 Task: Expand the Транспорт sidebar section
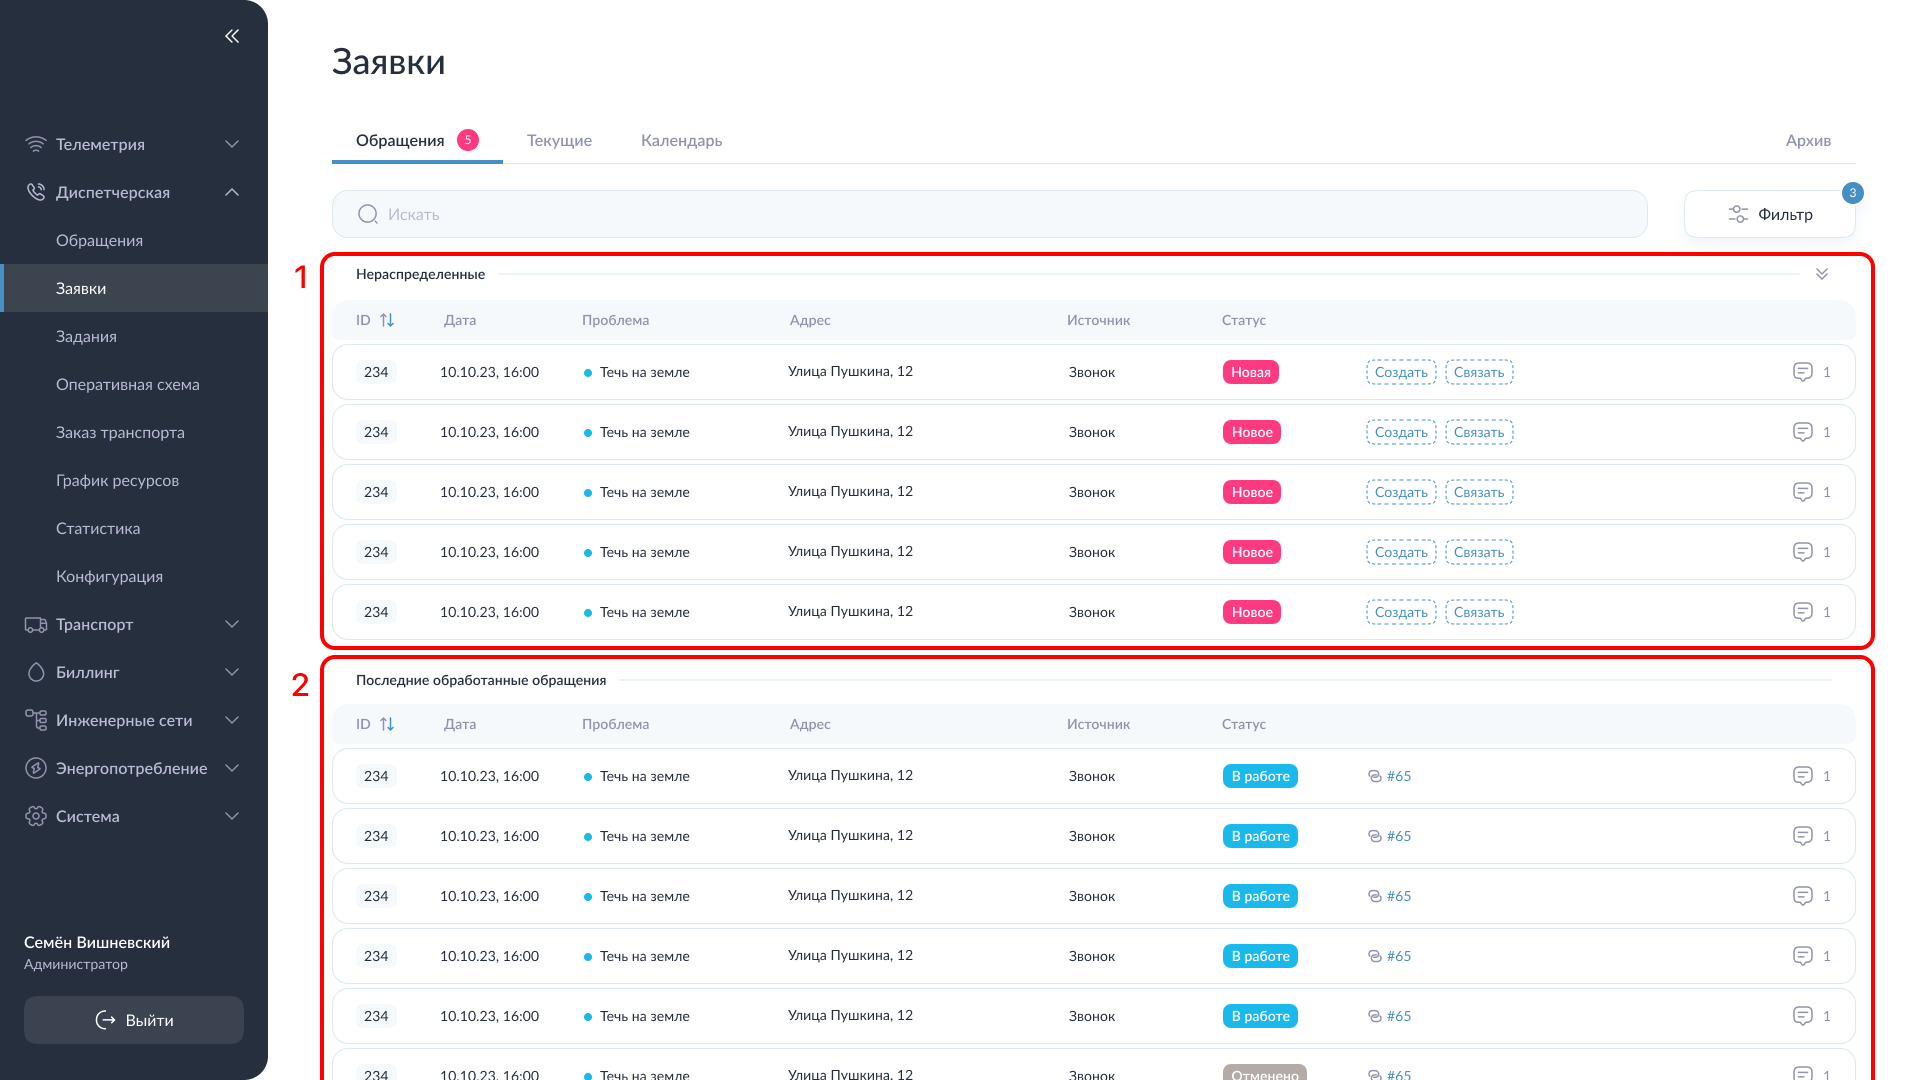pyautogui.click(x=232, y=624)
